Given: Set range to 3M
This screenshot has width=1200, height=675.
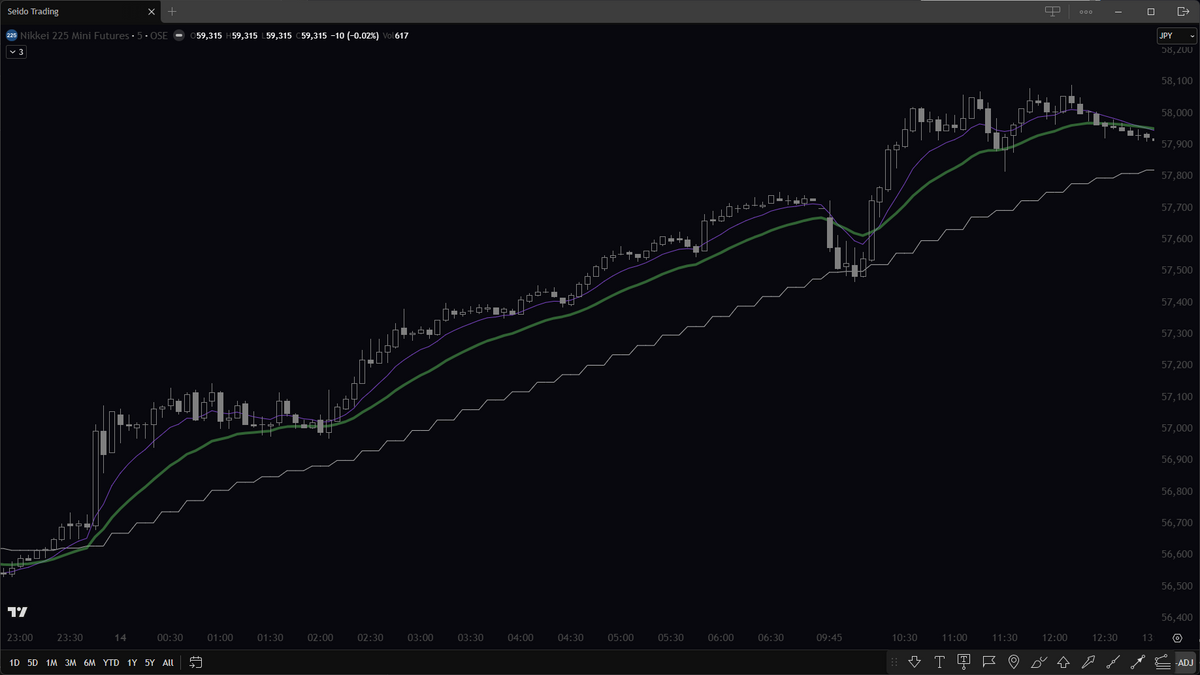Looking at the screenshot, I should point(70,662).
